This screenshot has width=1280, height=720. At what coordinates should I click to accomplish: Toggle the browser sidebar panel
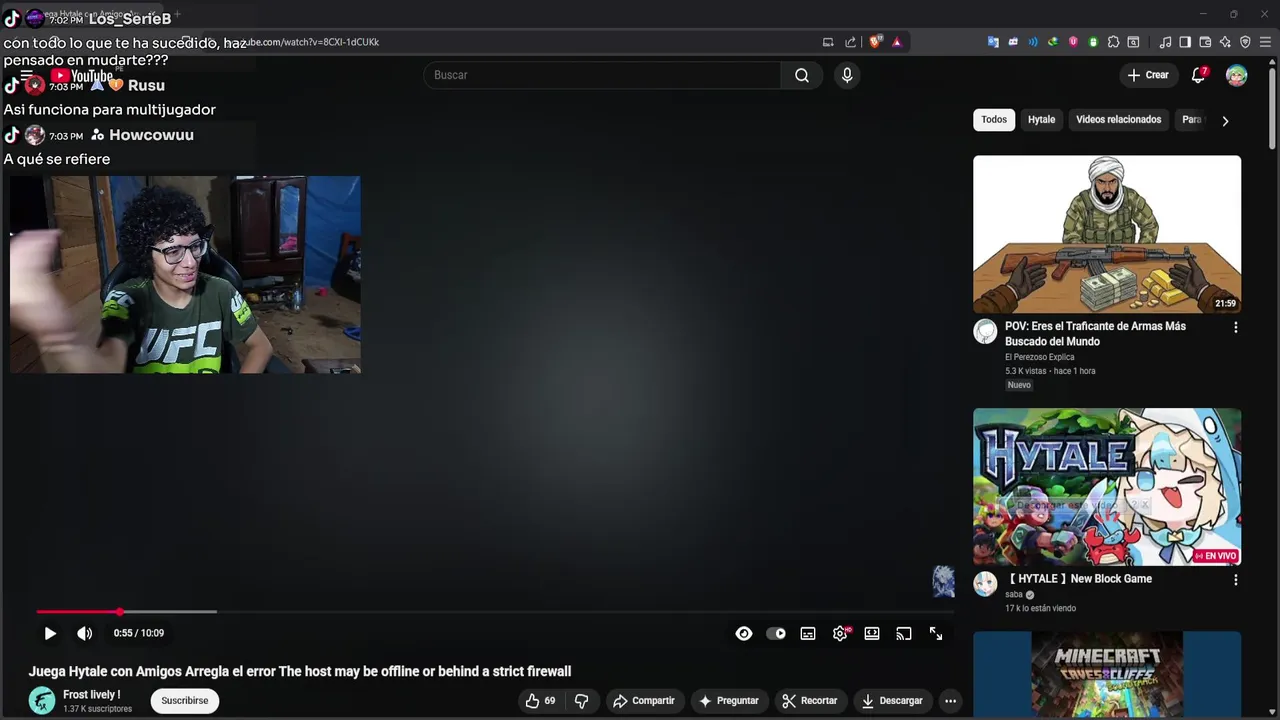[x=1185, y=42]
